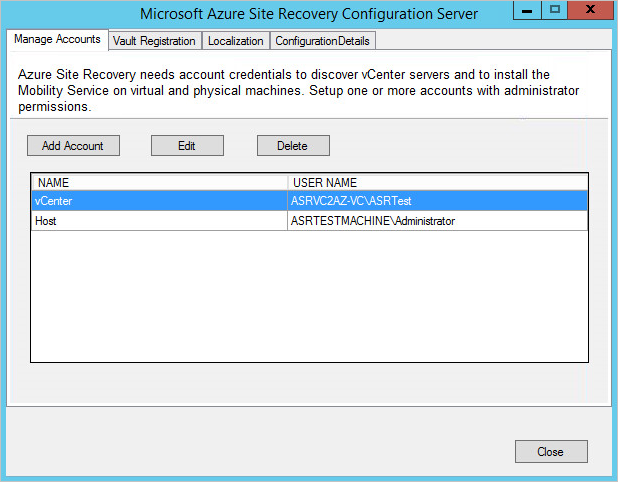This screenshot has height=482, width=618.
Task: Open the Vault Registration tab
Action: [x=154, y=41]
